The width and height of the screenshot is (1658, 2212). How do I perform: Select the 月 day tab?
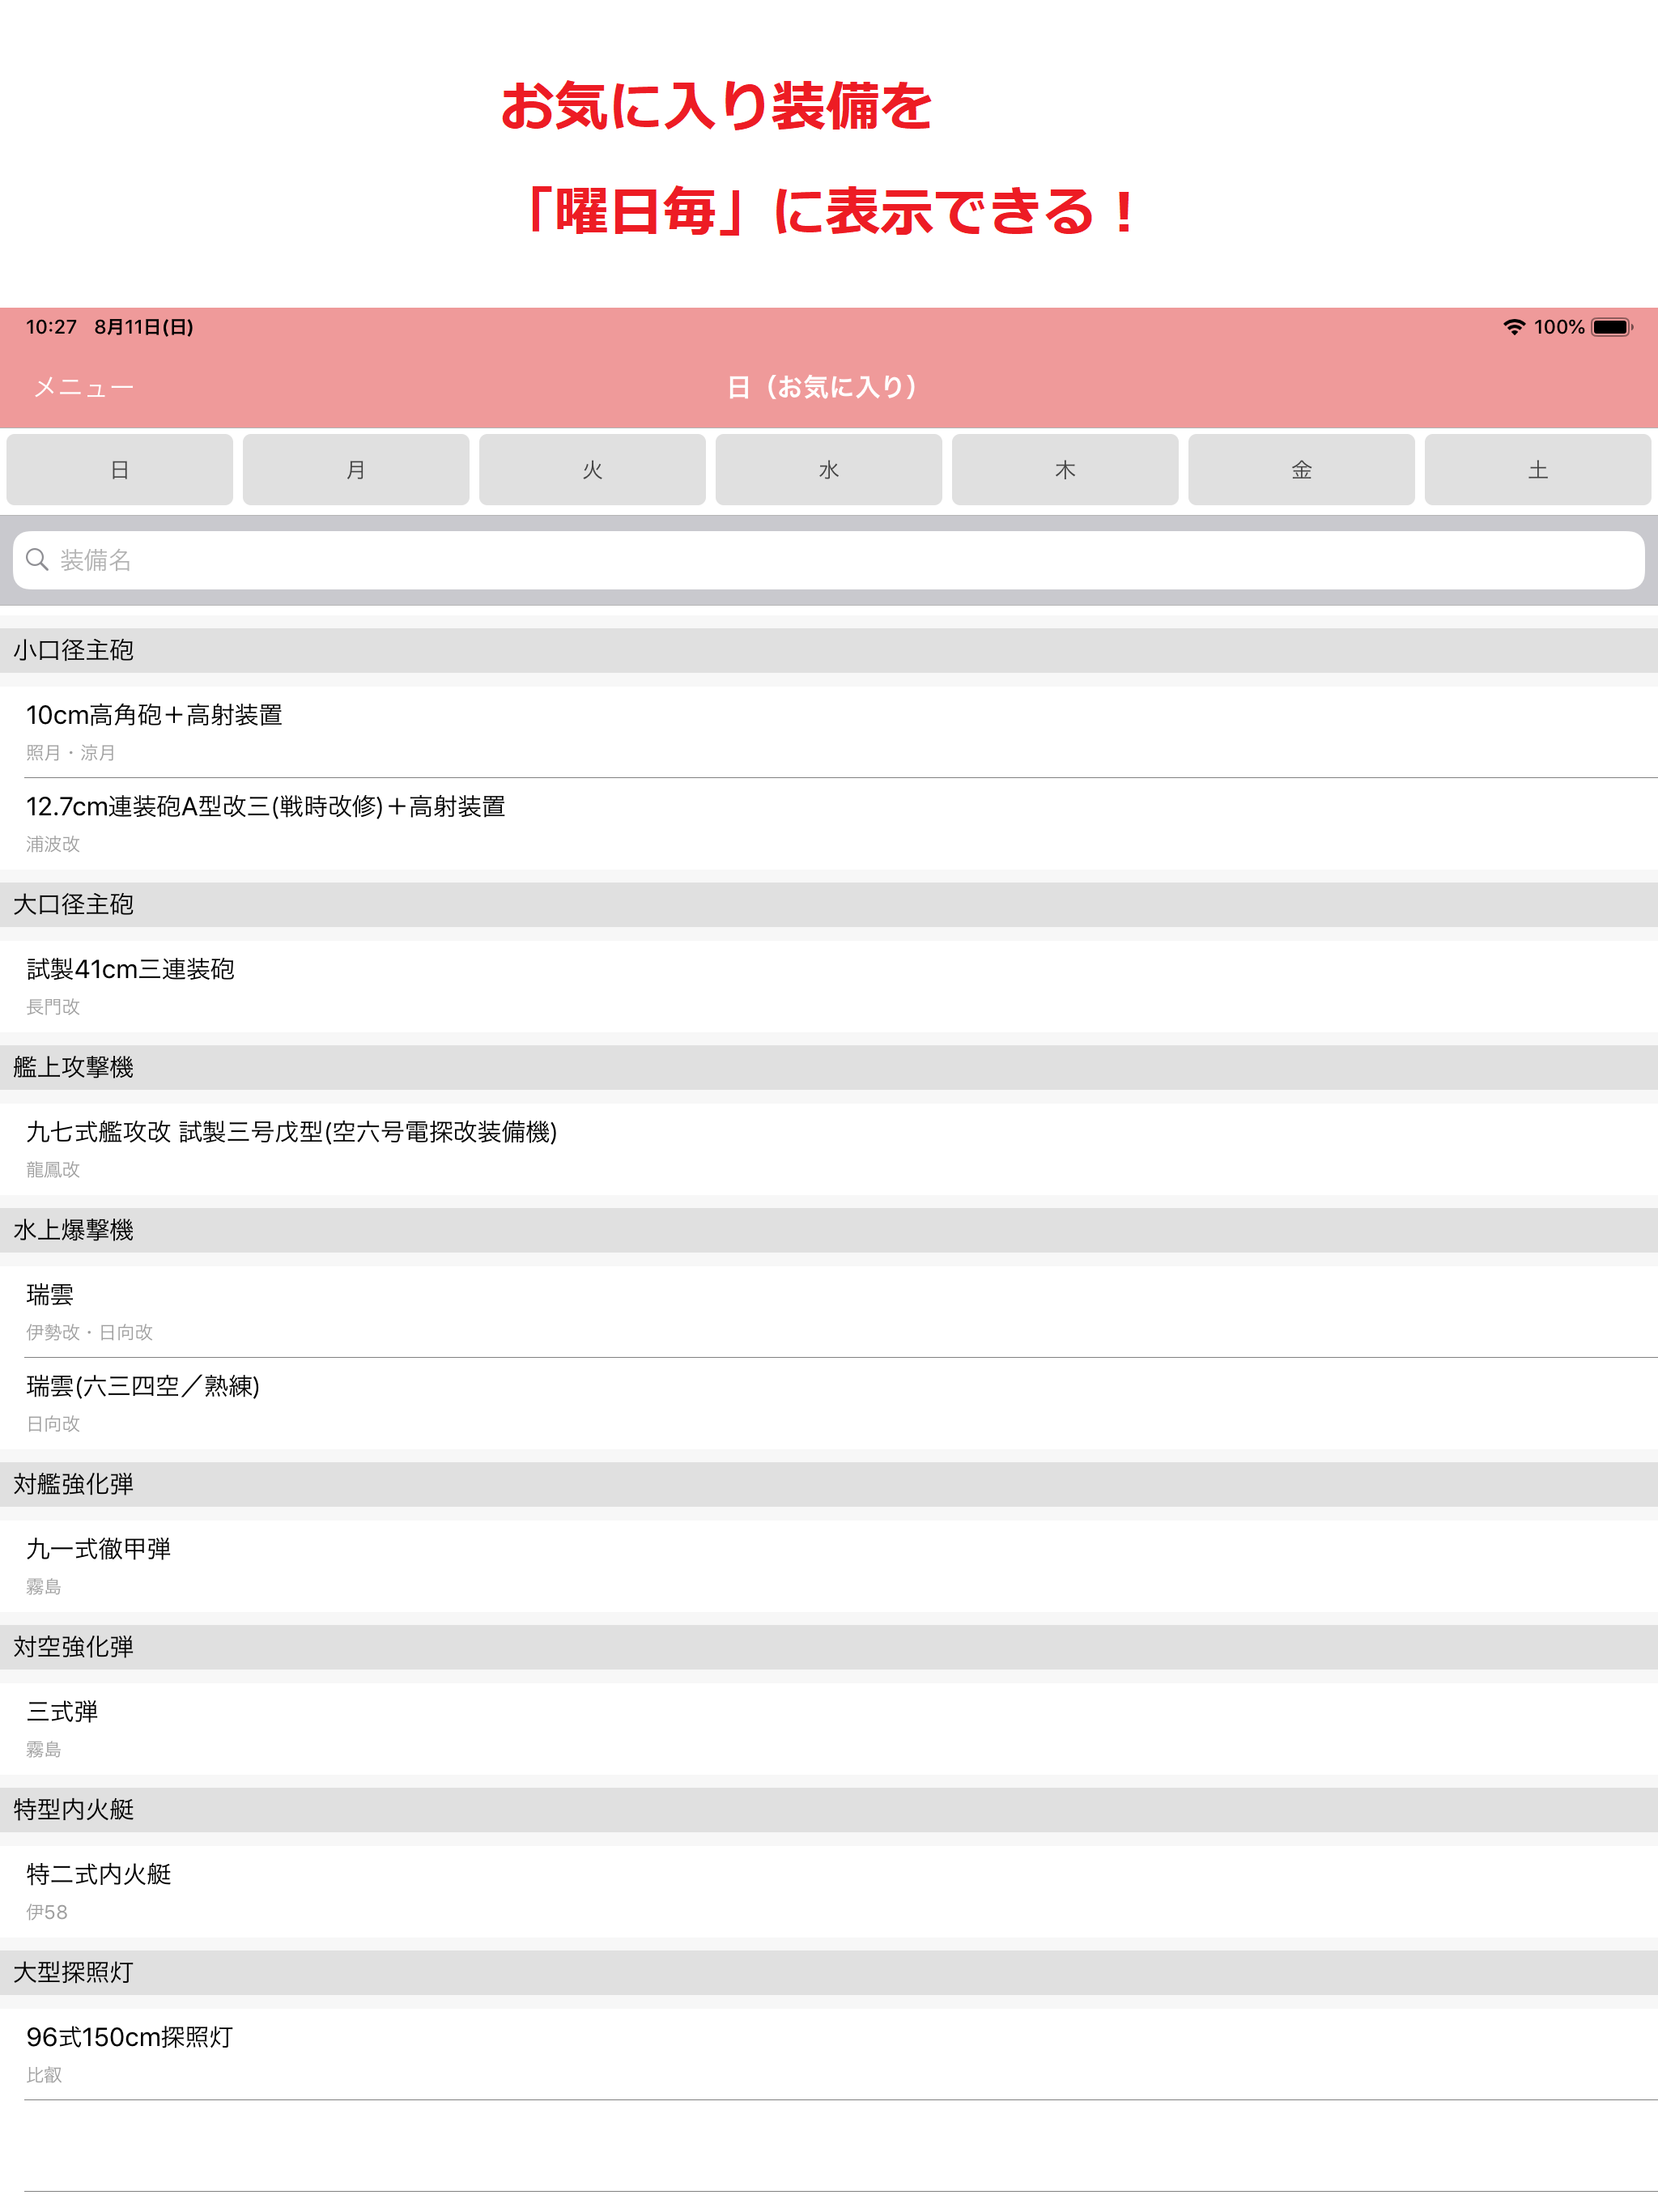click(x=356, y=470)
